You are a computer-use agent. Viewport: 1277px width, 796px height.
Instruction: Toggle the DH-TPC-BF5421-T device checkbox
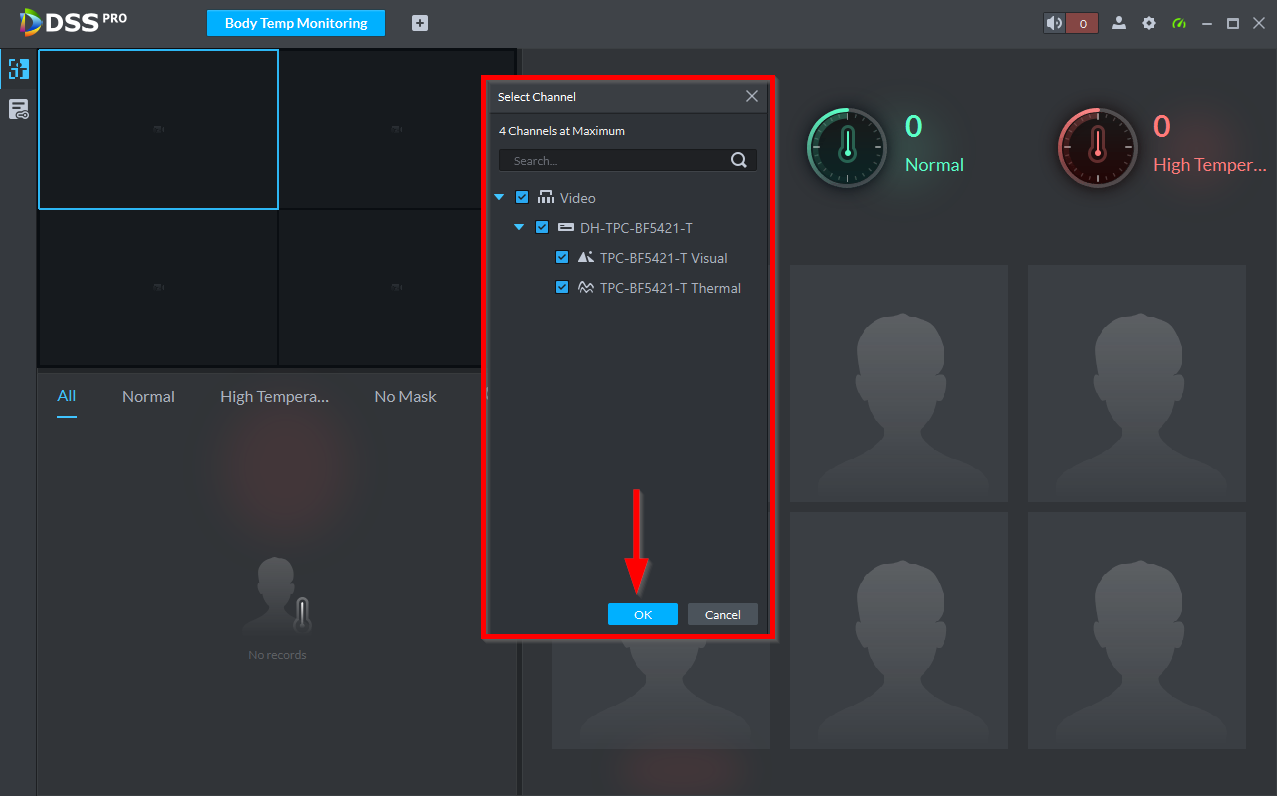tap(542, 227)
